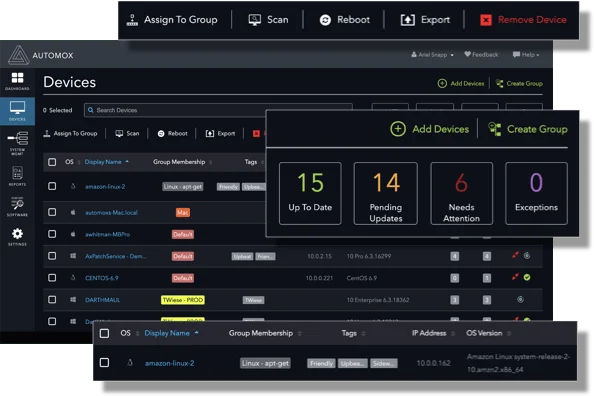Screen dimensions: 594x396
Task: Click Linux - apt-get tag in enlarged bottom row
Action: click(265, 363)
